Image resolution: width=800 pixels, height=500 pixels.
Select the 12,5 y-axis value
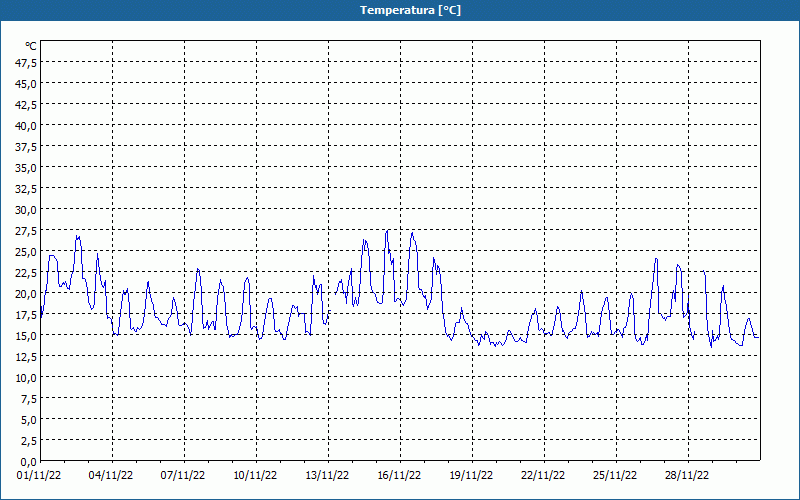(x=26, y=357)
